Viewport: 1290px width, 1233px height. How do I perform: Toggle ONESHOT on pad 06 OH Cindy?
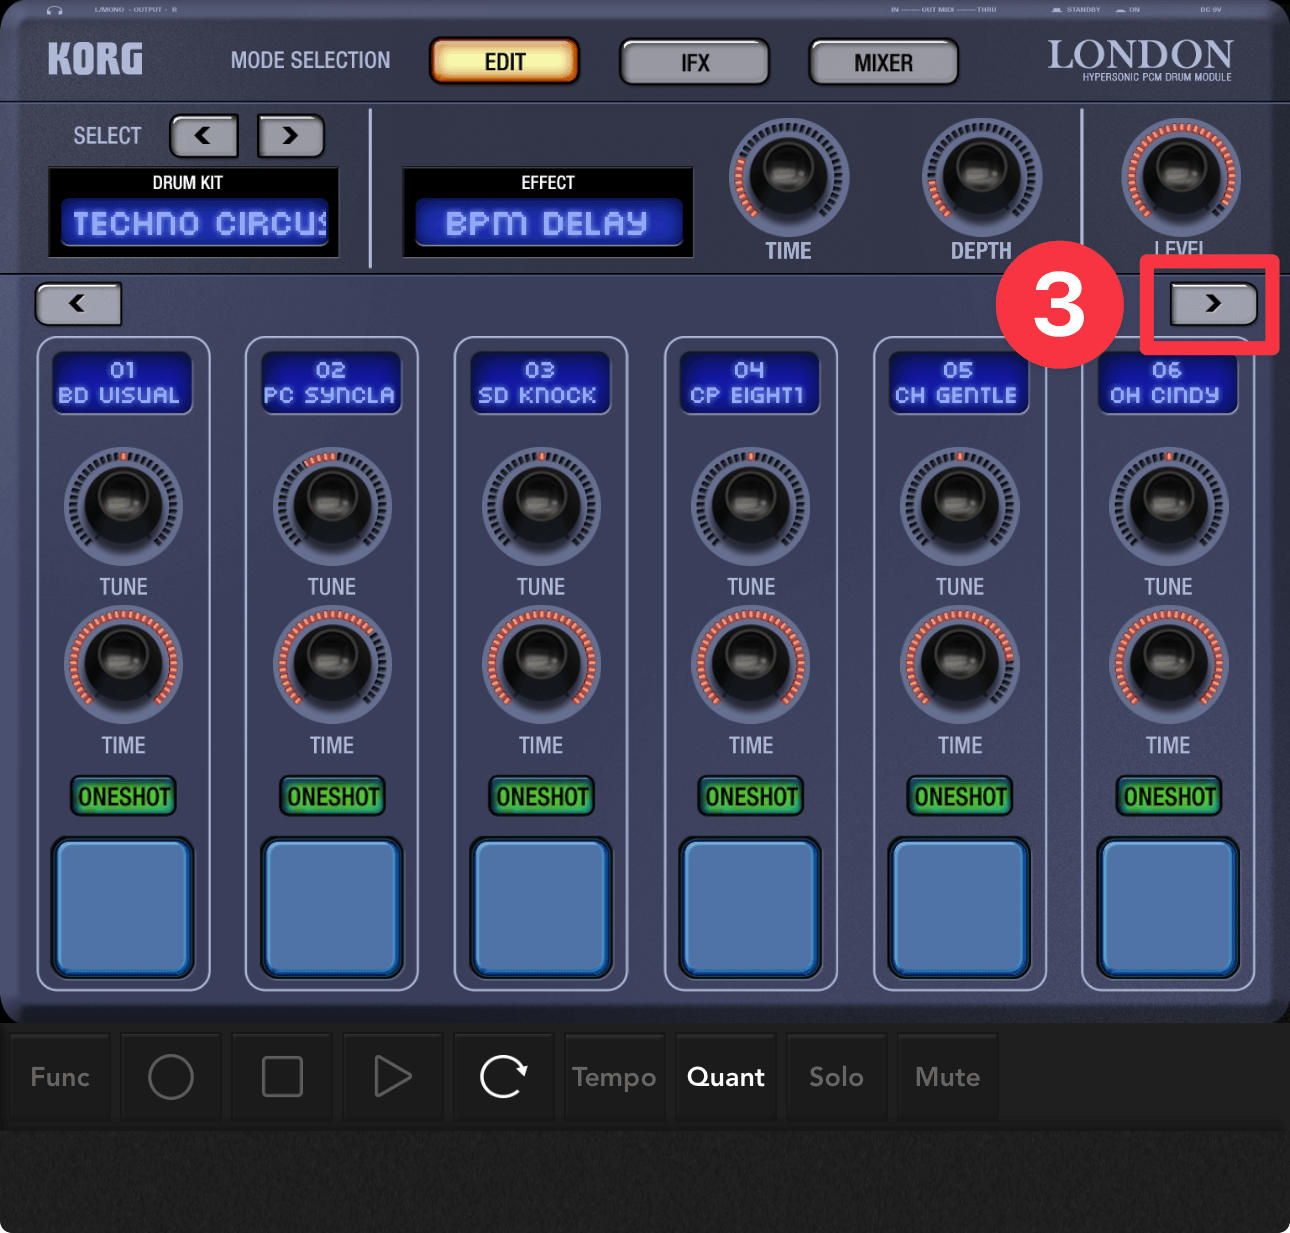[1168, 796]
